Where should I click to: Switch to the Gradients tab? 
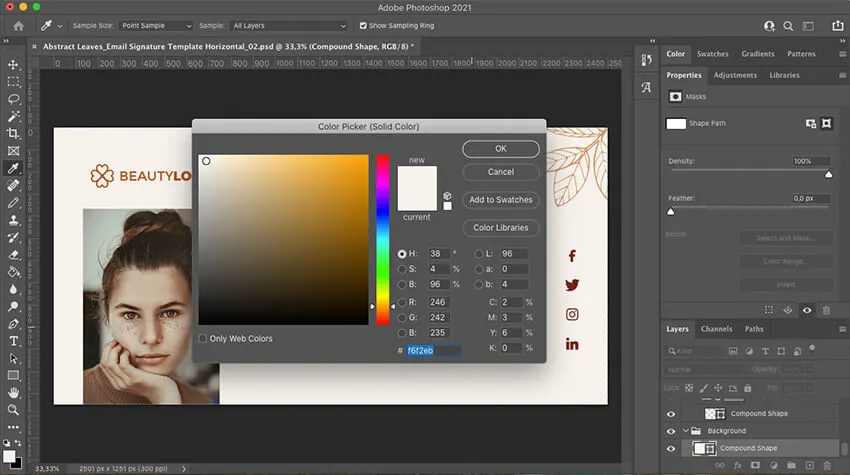coord(758,54)
